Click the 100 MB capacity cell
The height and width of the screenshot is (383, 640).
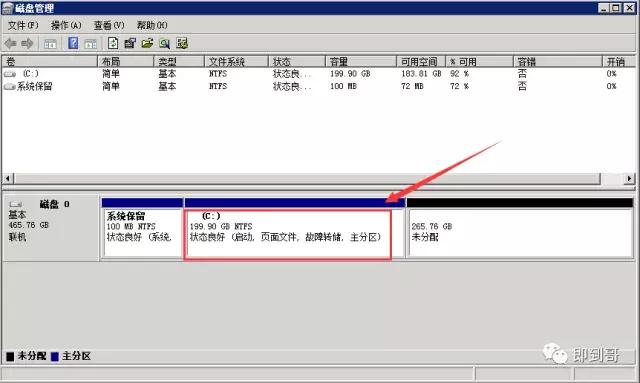point(343,87)
